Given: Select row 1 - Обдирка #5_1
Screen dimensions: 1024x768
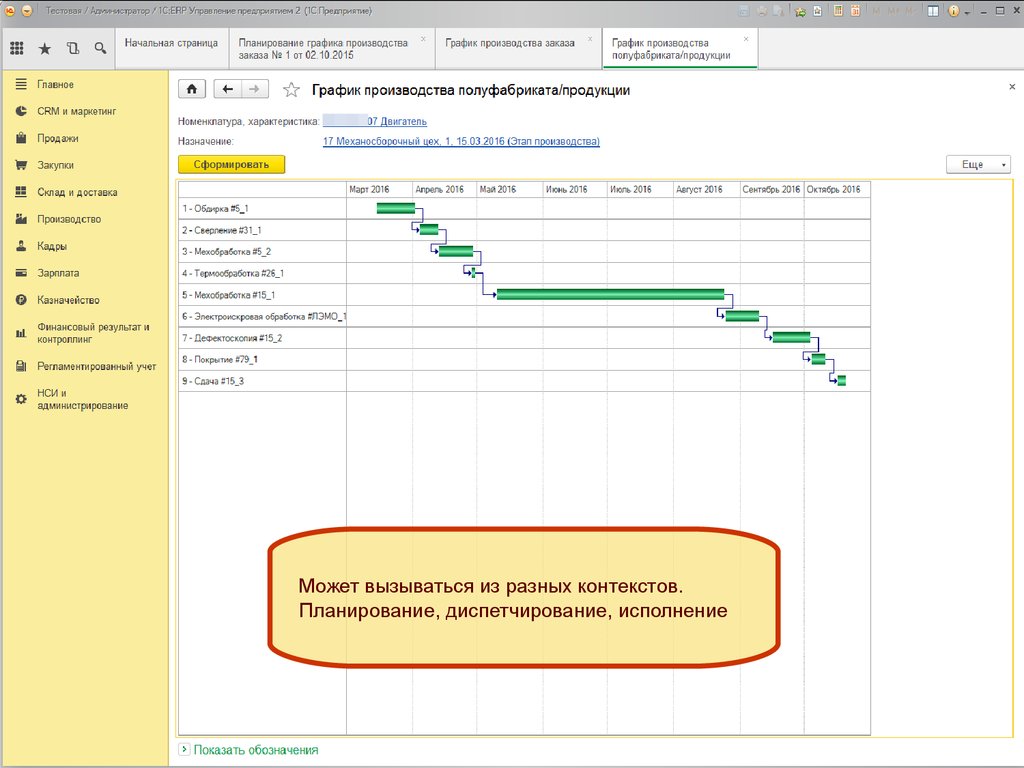Looking at the screenshot, I should (x=263, y=208).
